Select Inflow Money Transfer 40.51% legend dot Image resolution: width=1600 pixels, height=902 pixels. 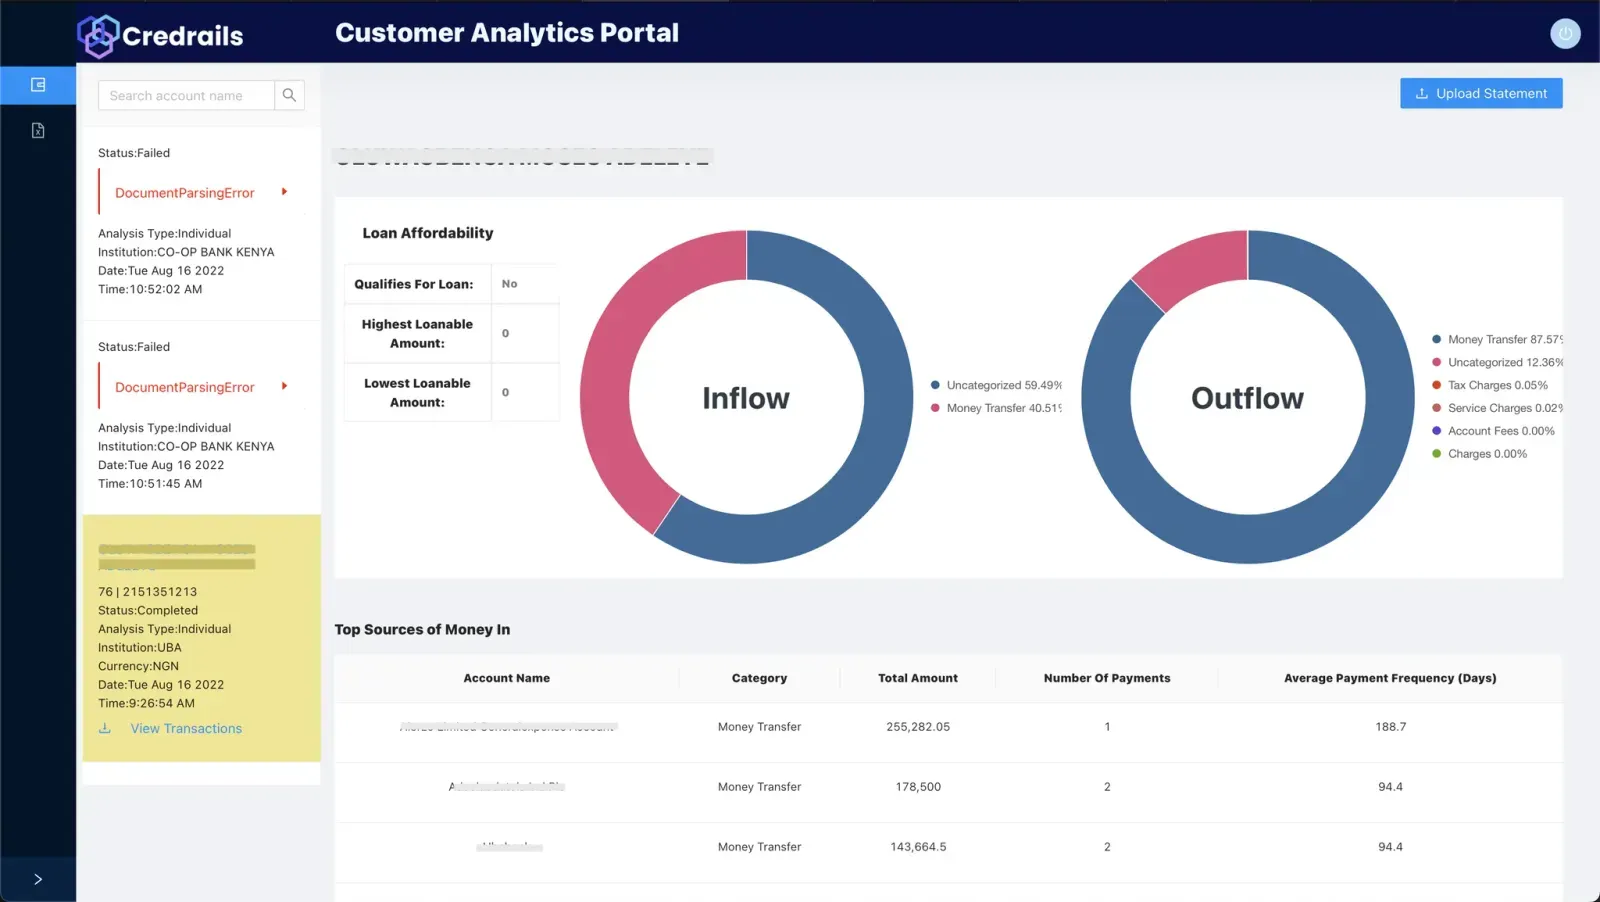[935, 408]
